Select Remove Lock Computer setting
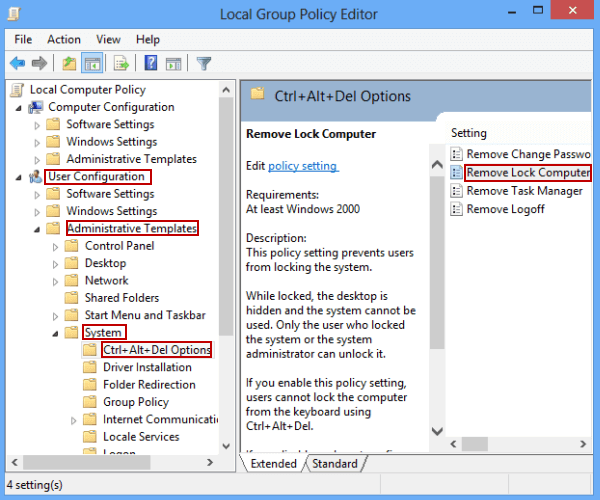The height and width of the screenshot is (500, 600). click(528, 173)
